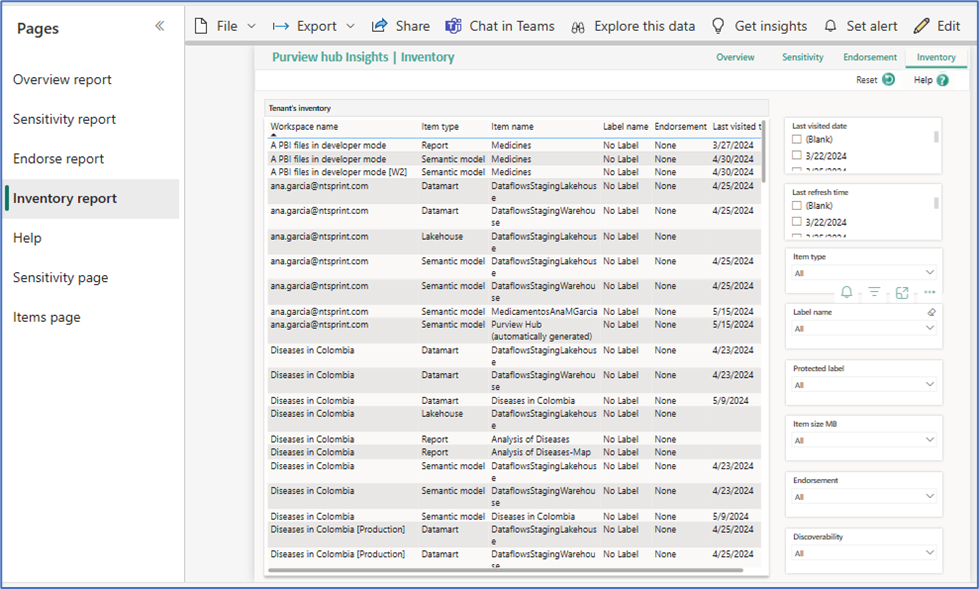Open the Protected label dropdown
Image resolution: width=979 pixels, height=589 pixels.
click(x=864, y=385)
